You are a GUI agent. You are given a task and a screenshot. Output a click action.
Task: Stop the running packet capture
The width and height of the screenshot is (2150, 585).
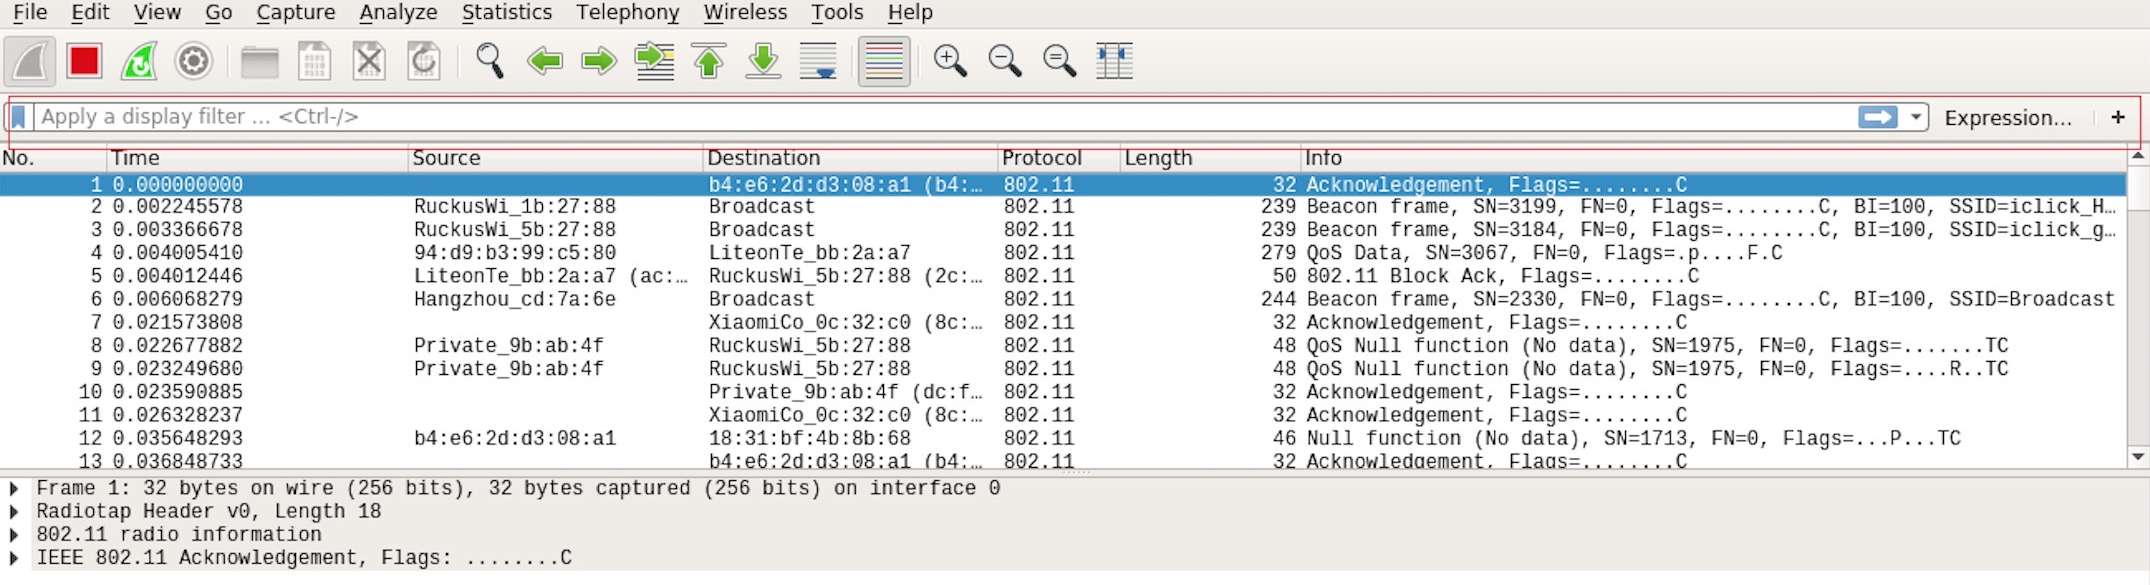[x=85, y=62]
